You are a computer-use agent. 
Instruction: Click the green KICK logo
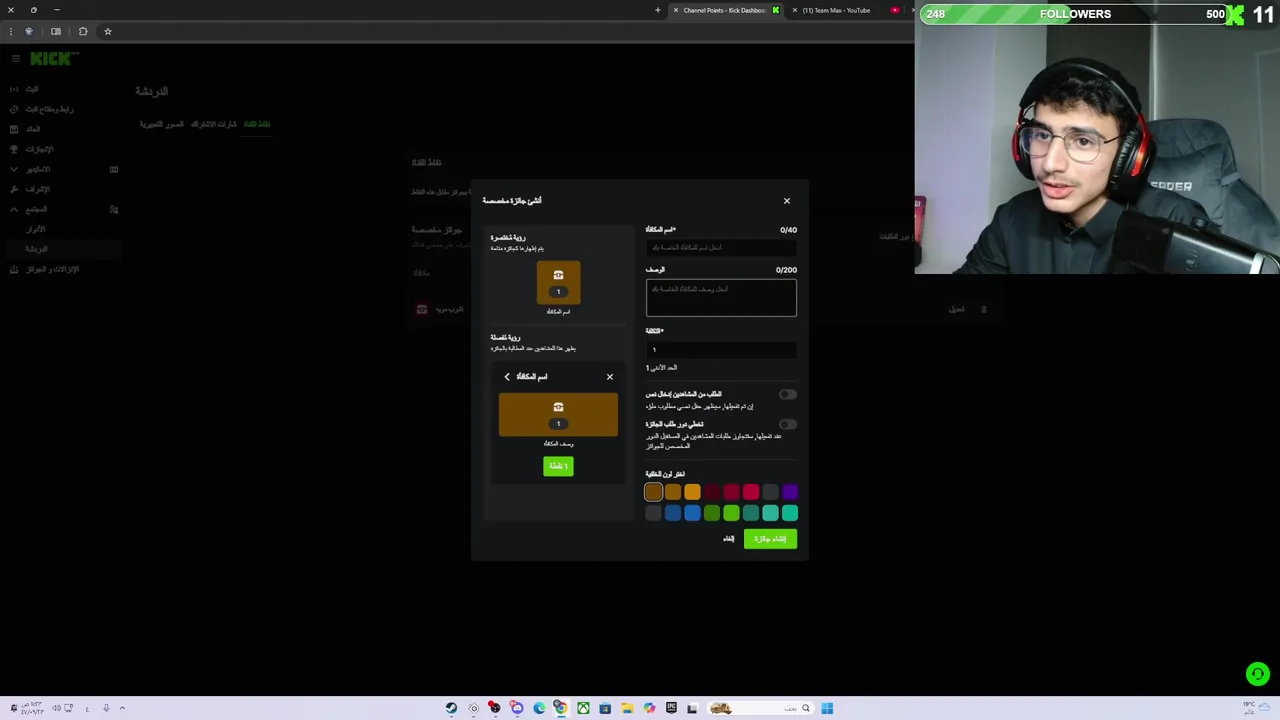point(50,59)
